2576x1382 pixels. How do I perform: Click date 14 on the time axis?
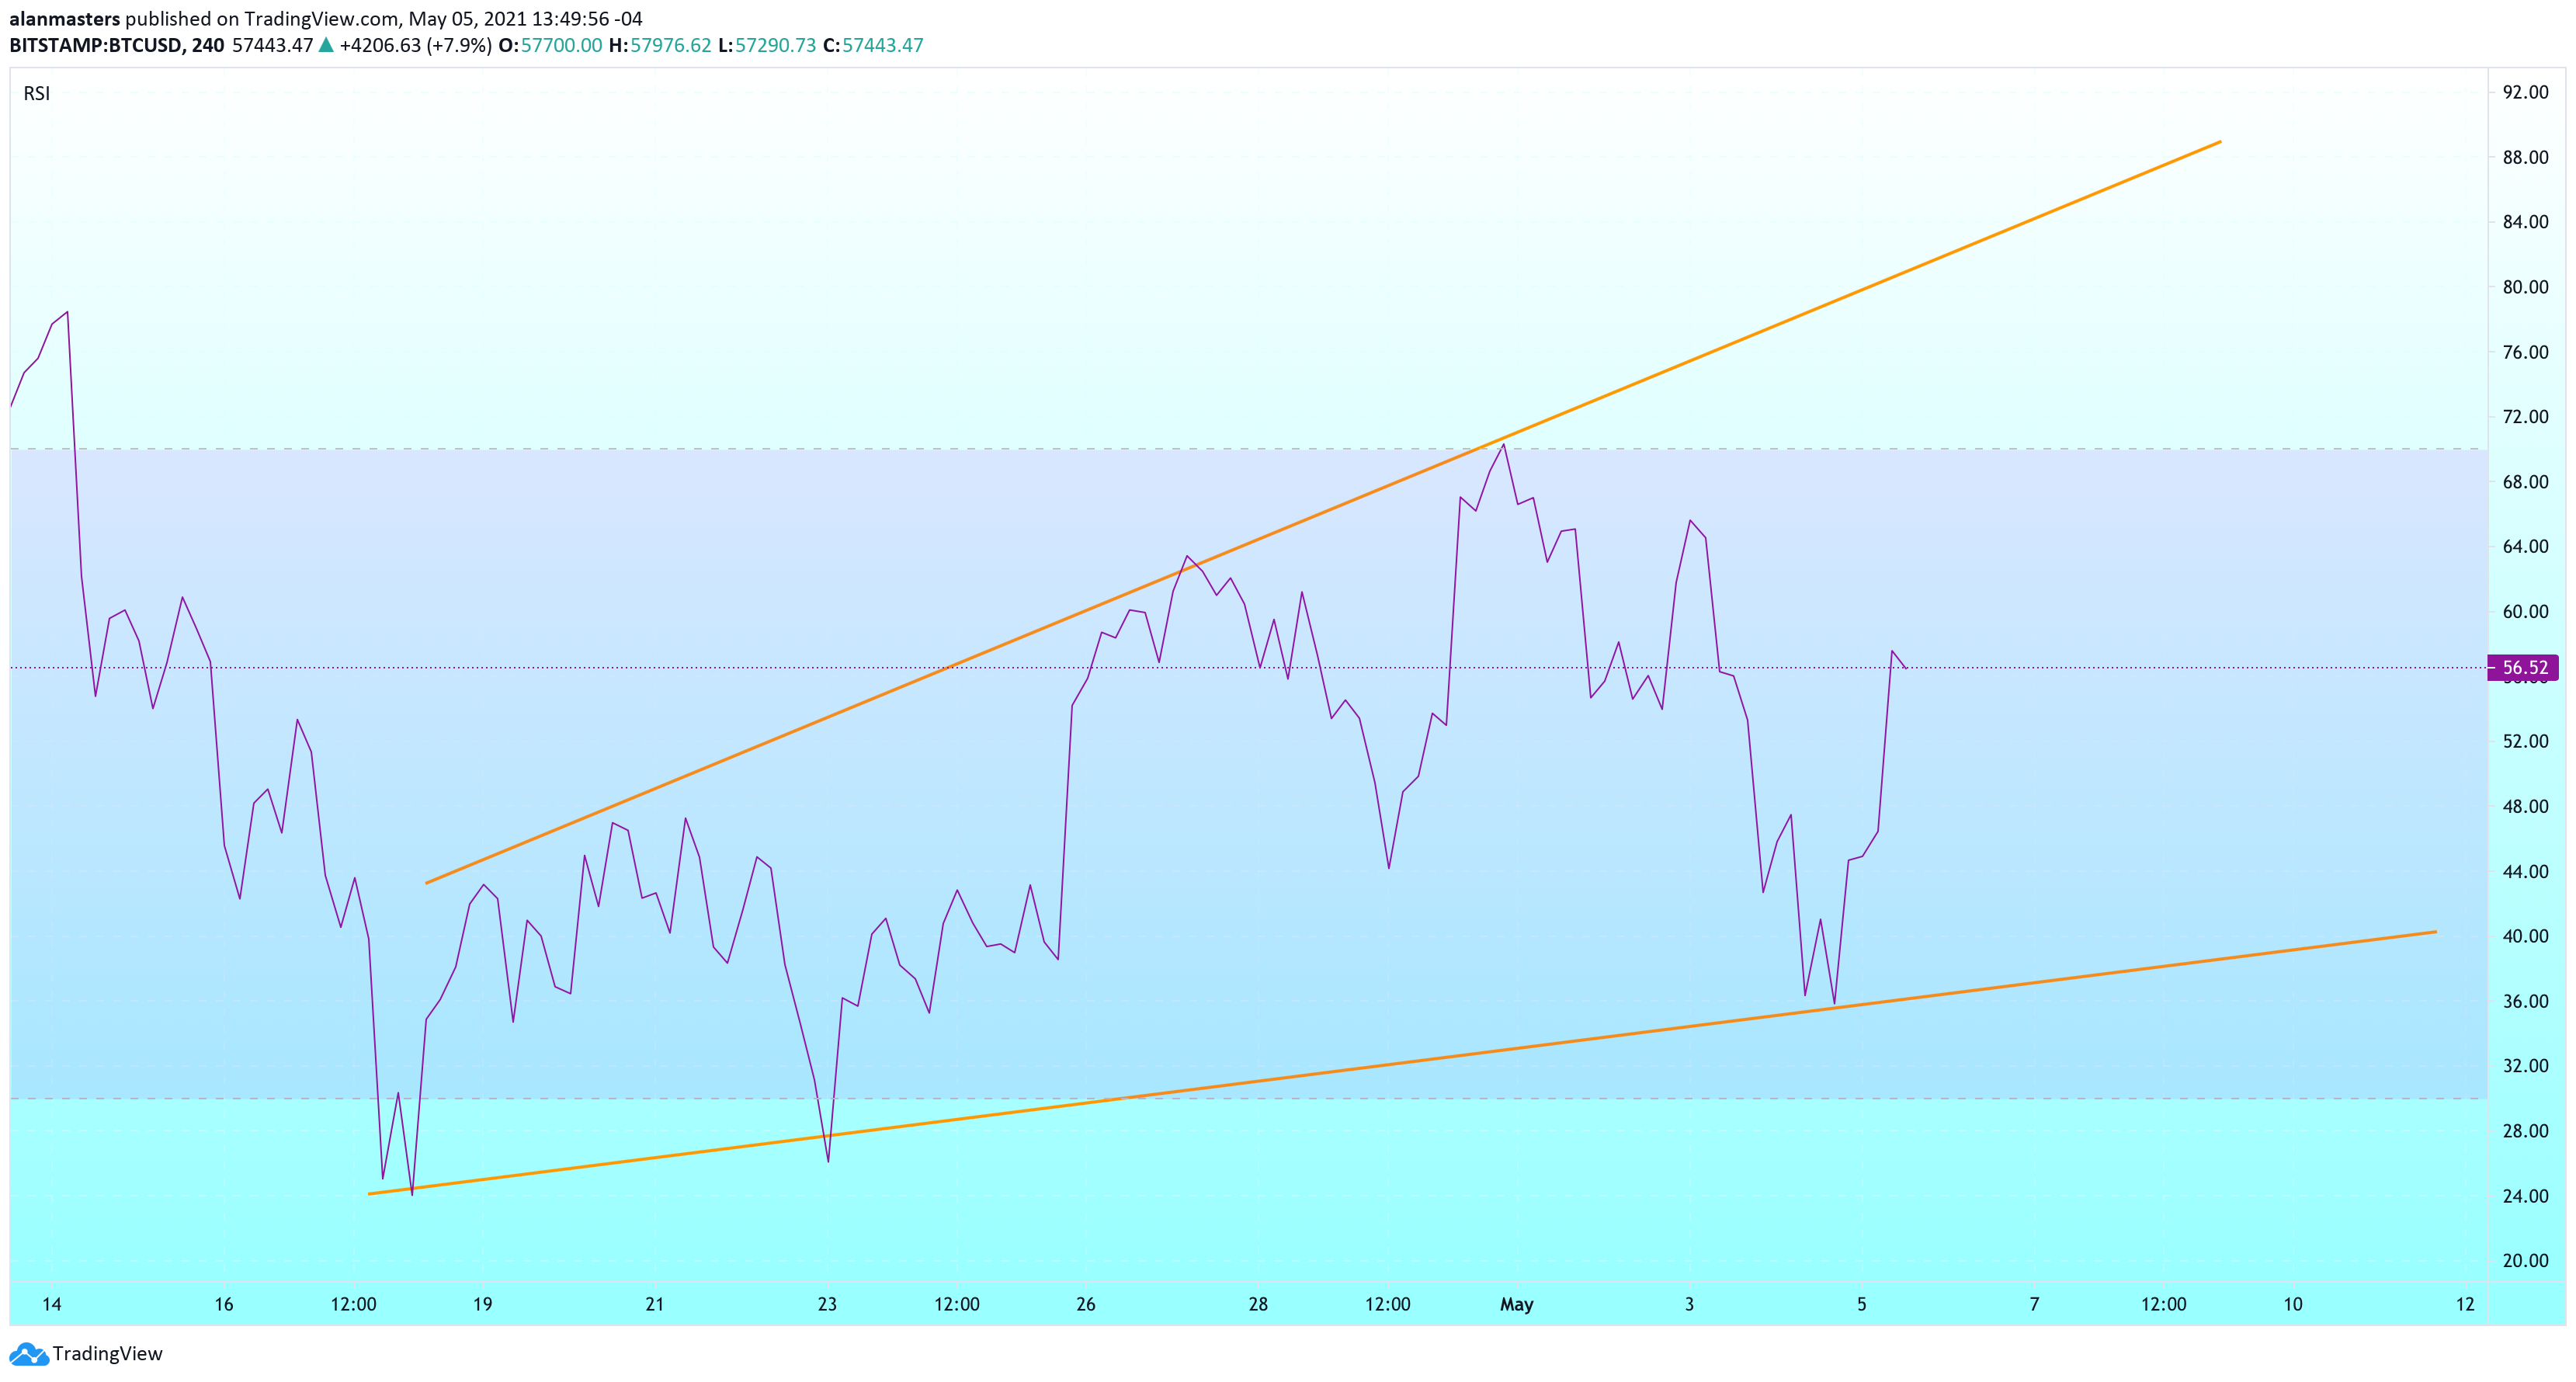coord(52,1305)
